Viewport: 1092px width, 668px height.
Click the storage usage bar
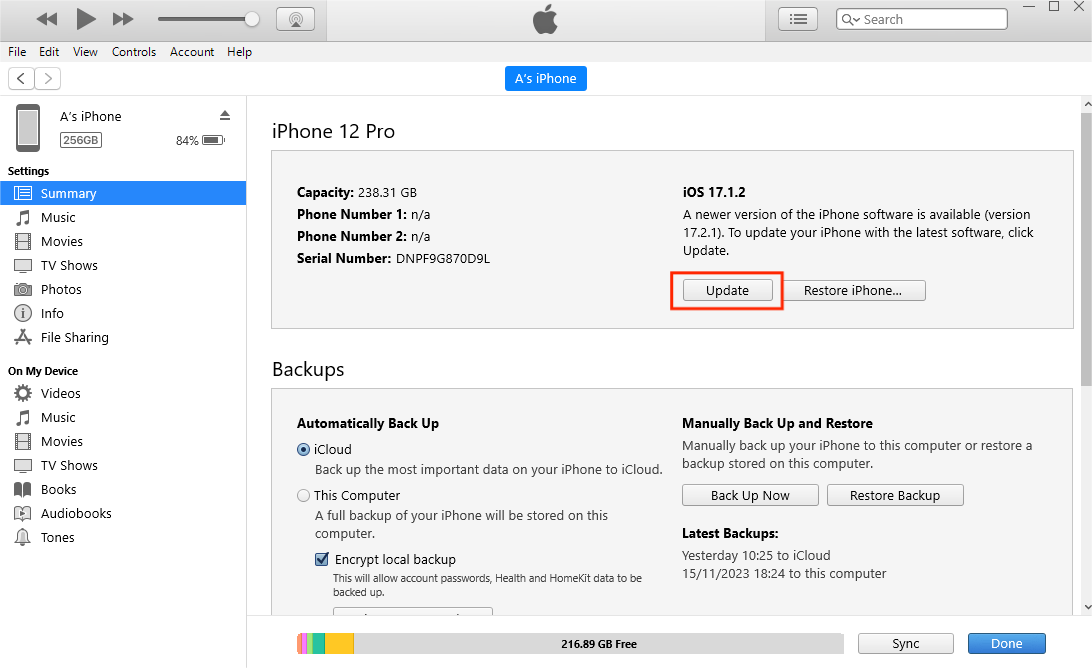click(x=570, y=644)
